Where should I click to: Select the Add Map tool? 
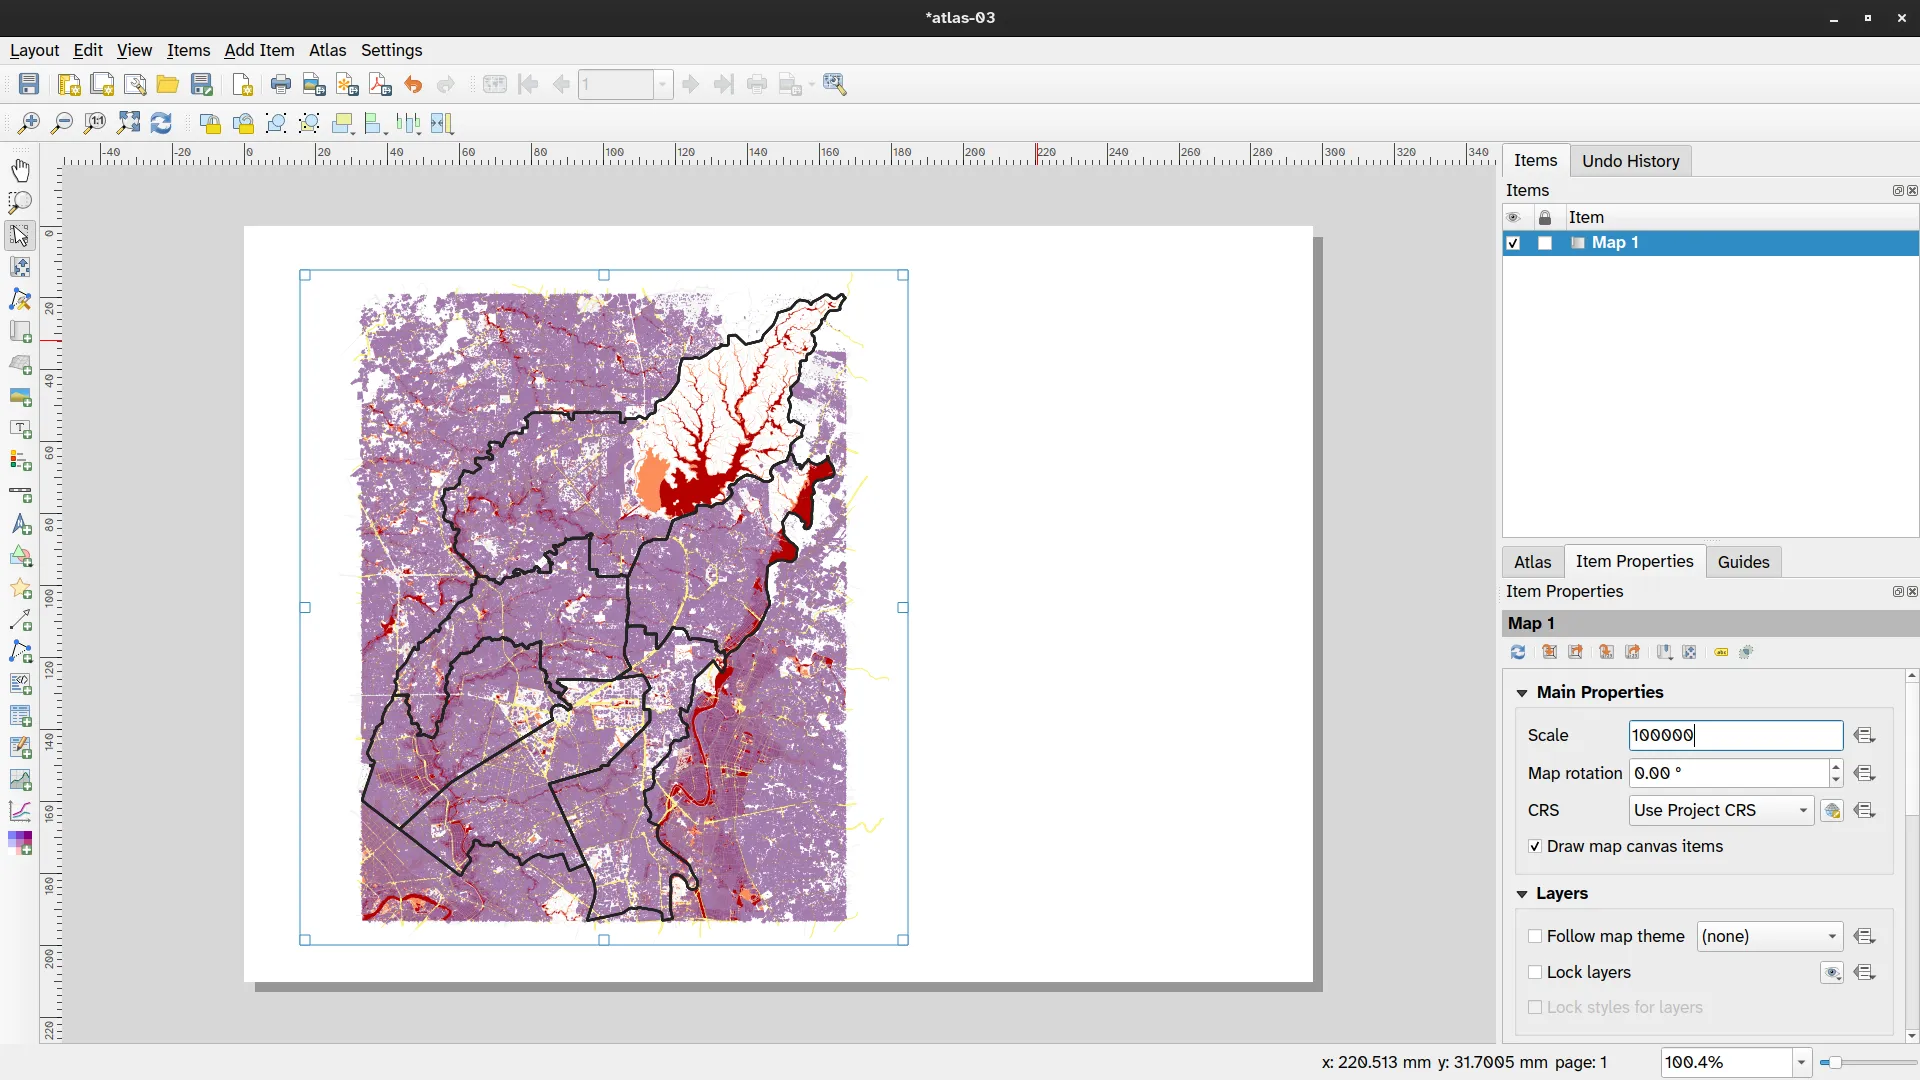[20, 332]
